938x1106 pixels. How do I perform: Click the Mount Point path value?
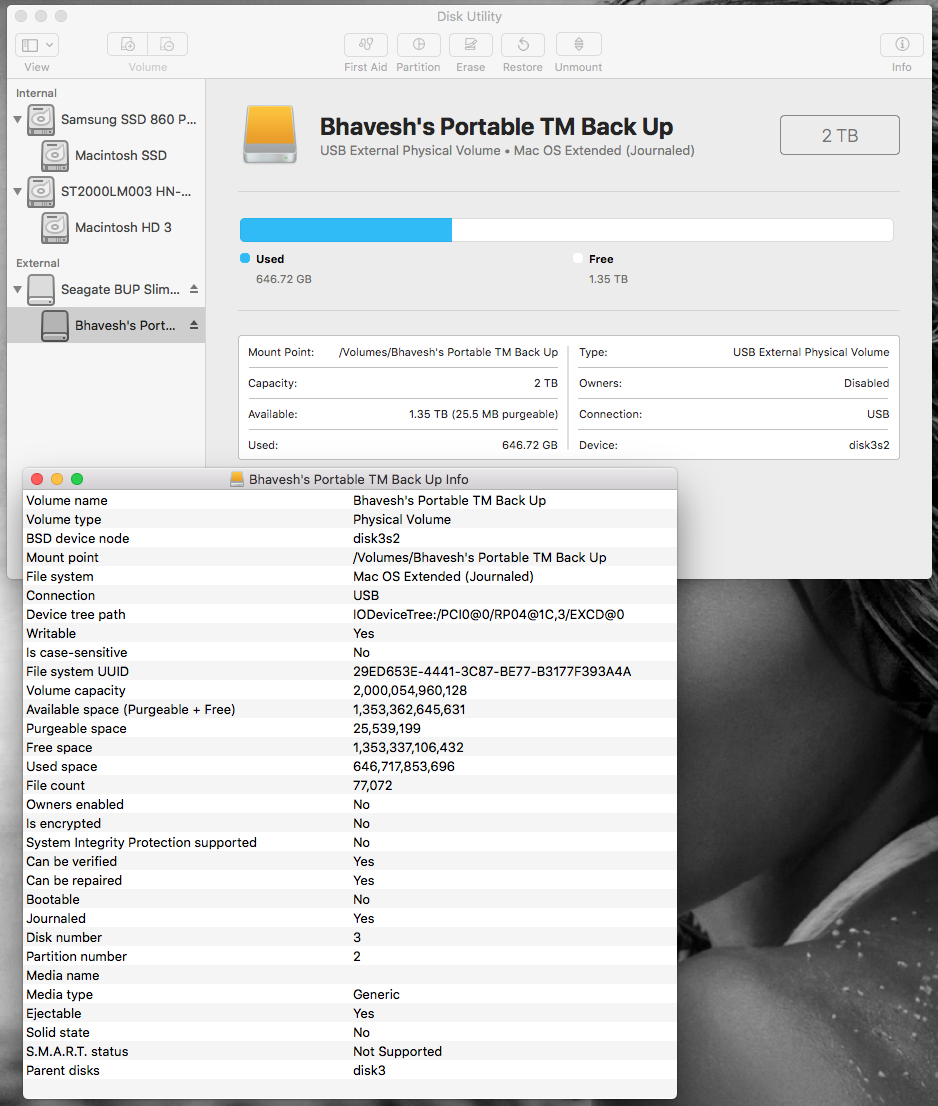coord(448,352)
